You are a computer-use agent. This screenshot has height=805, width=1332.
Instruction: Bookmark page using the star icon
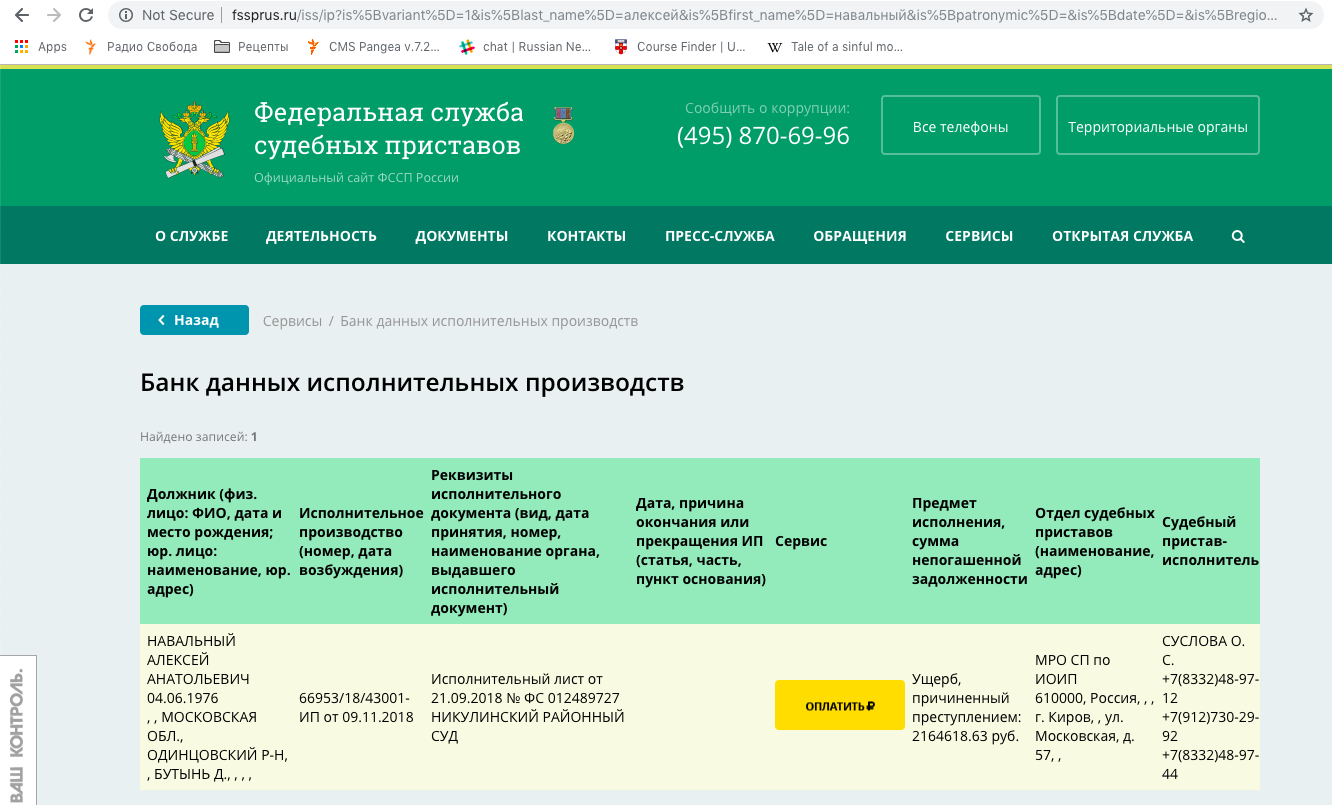coord(1305,15)
